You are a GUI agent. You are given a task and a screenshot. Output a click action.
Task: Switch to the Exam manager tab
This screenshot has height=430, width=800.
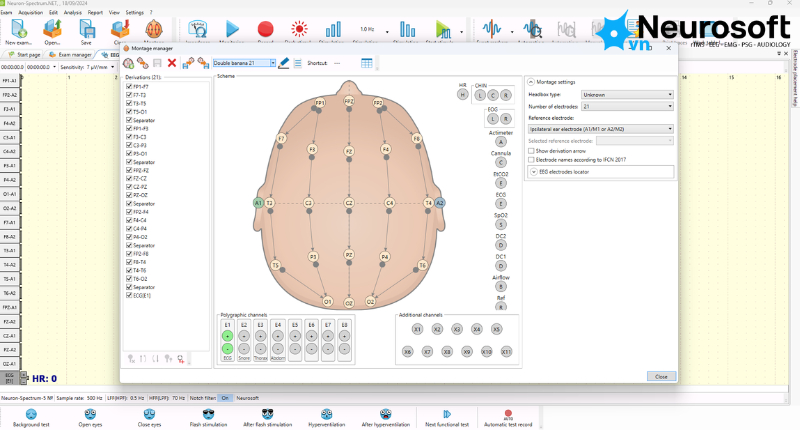point(71,55)
